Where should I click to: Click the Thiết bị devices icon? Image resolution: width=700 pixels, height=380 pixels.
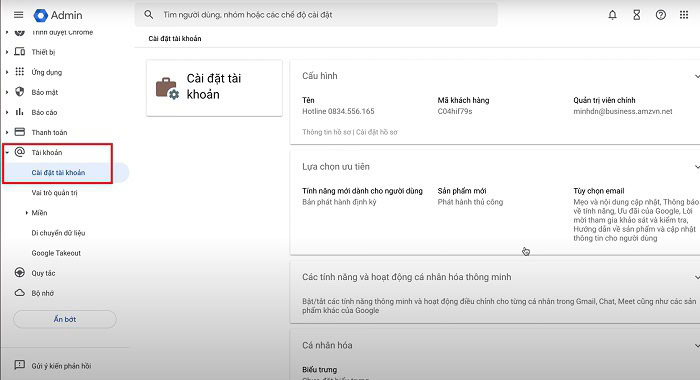click(20, 51)
